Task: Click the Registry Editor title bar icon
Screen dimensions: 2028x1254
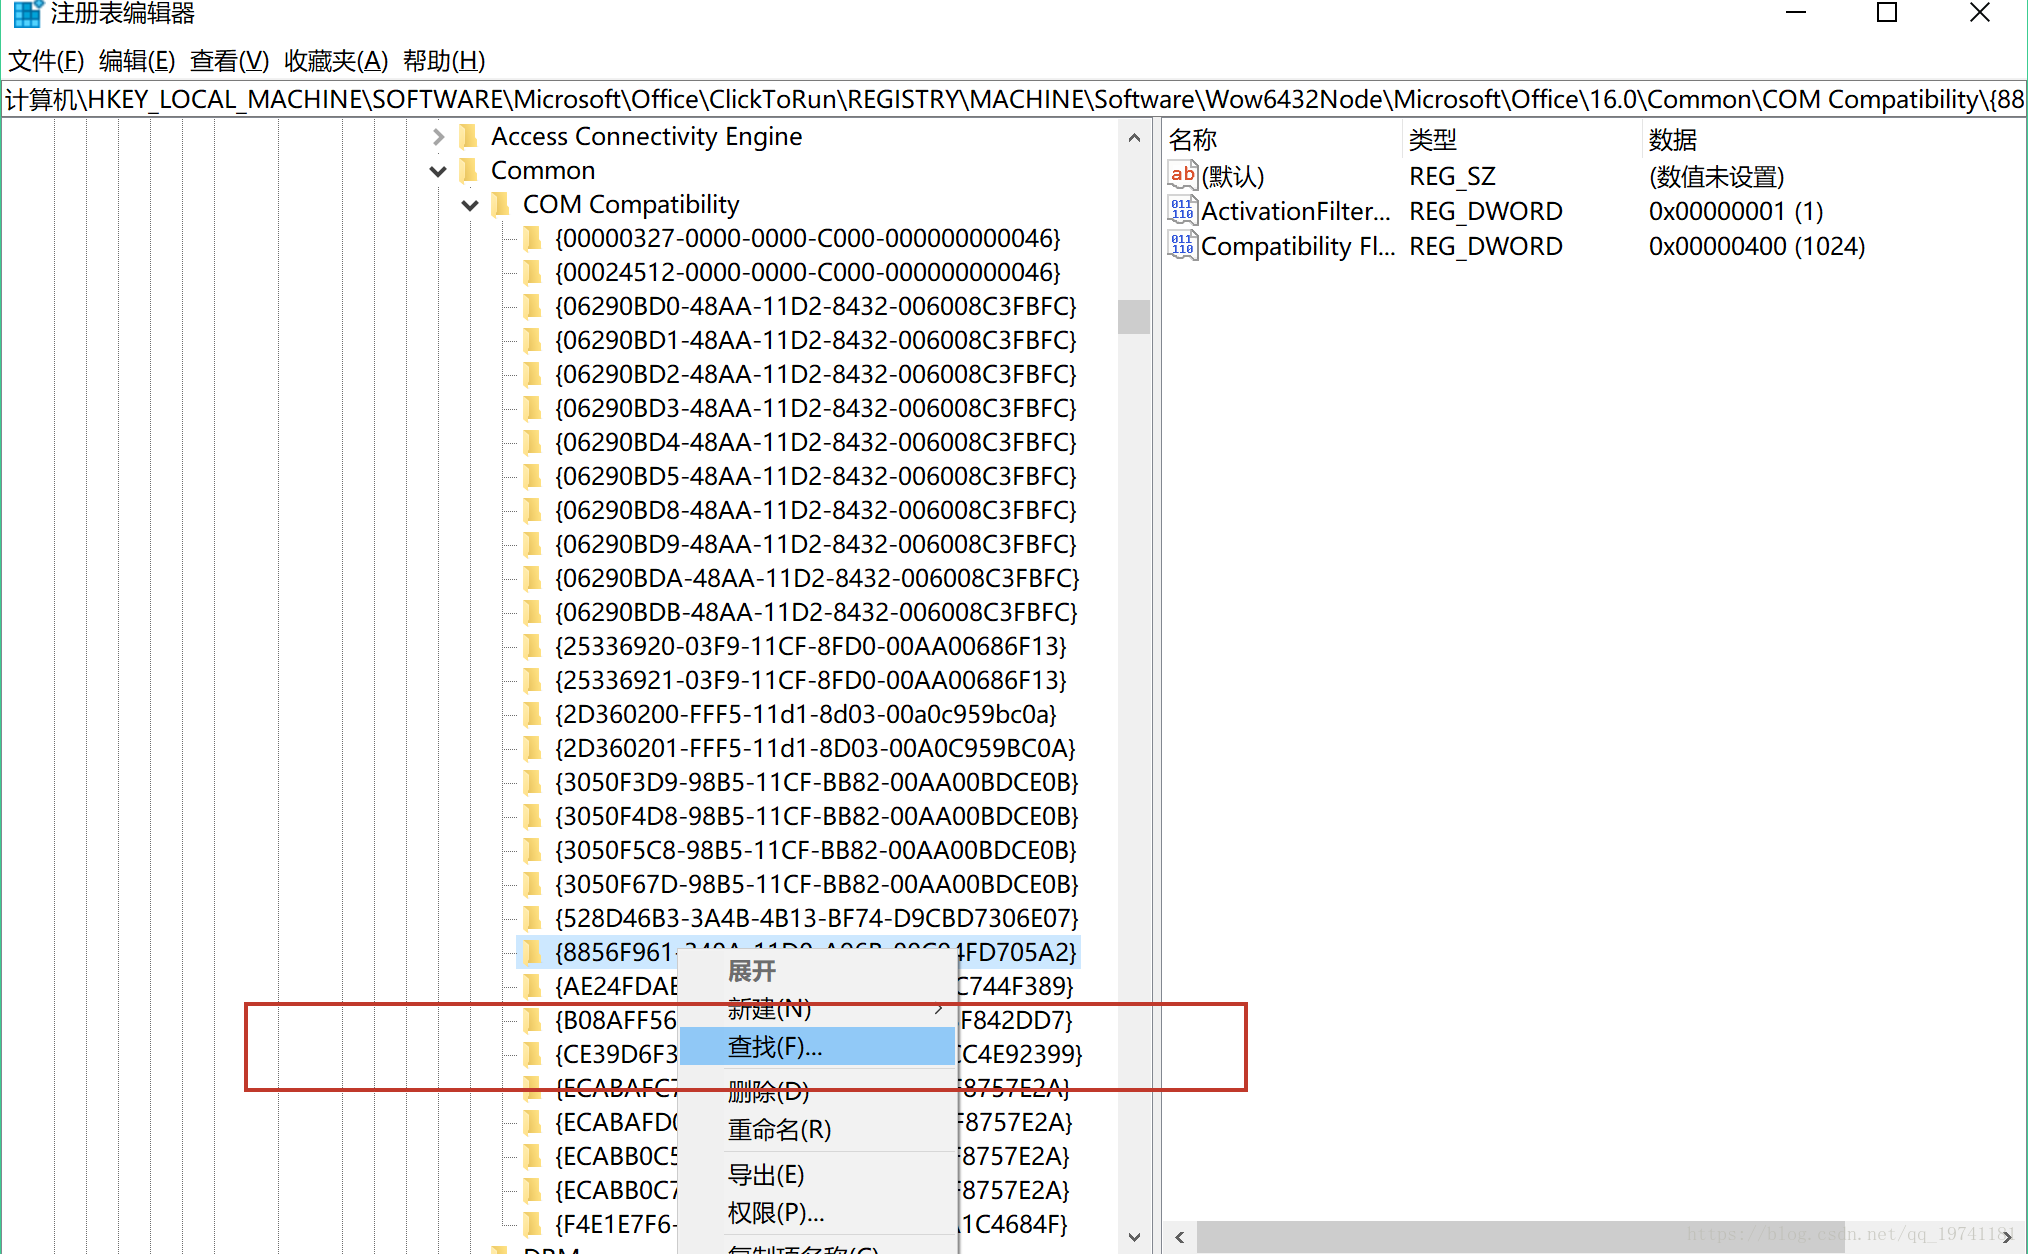Action: 27,14
